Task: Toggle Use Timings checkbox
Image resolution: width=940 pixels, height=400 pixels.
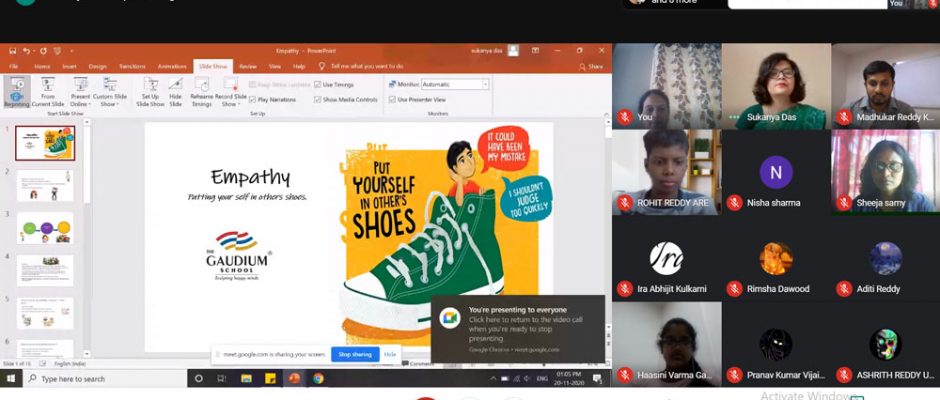Action: [318, 85]
